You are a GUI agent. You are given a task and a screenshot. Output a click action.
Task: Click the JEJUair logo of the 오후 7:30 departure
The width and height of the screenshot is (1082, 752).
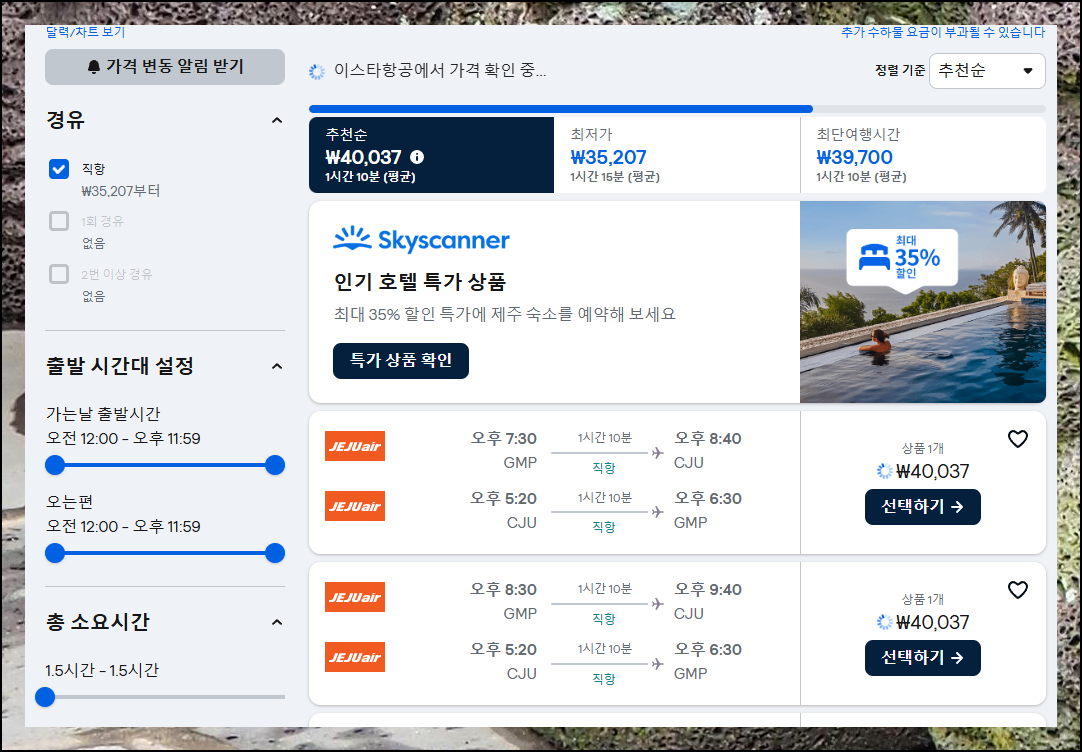pos(355,446)
